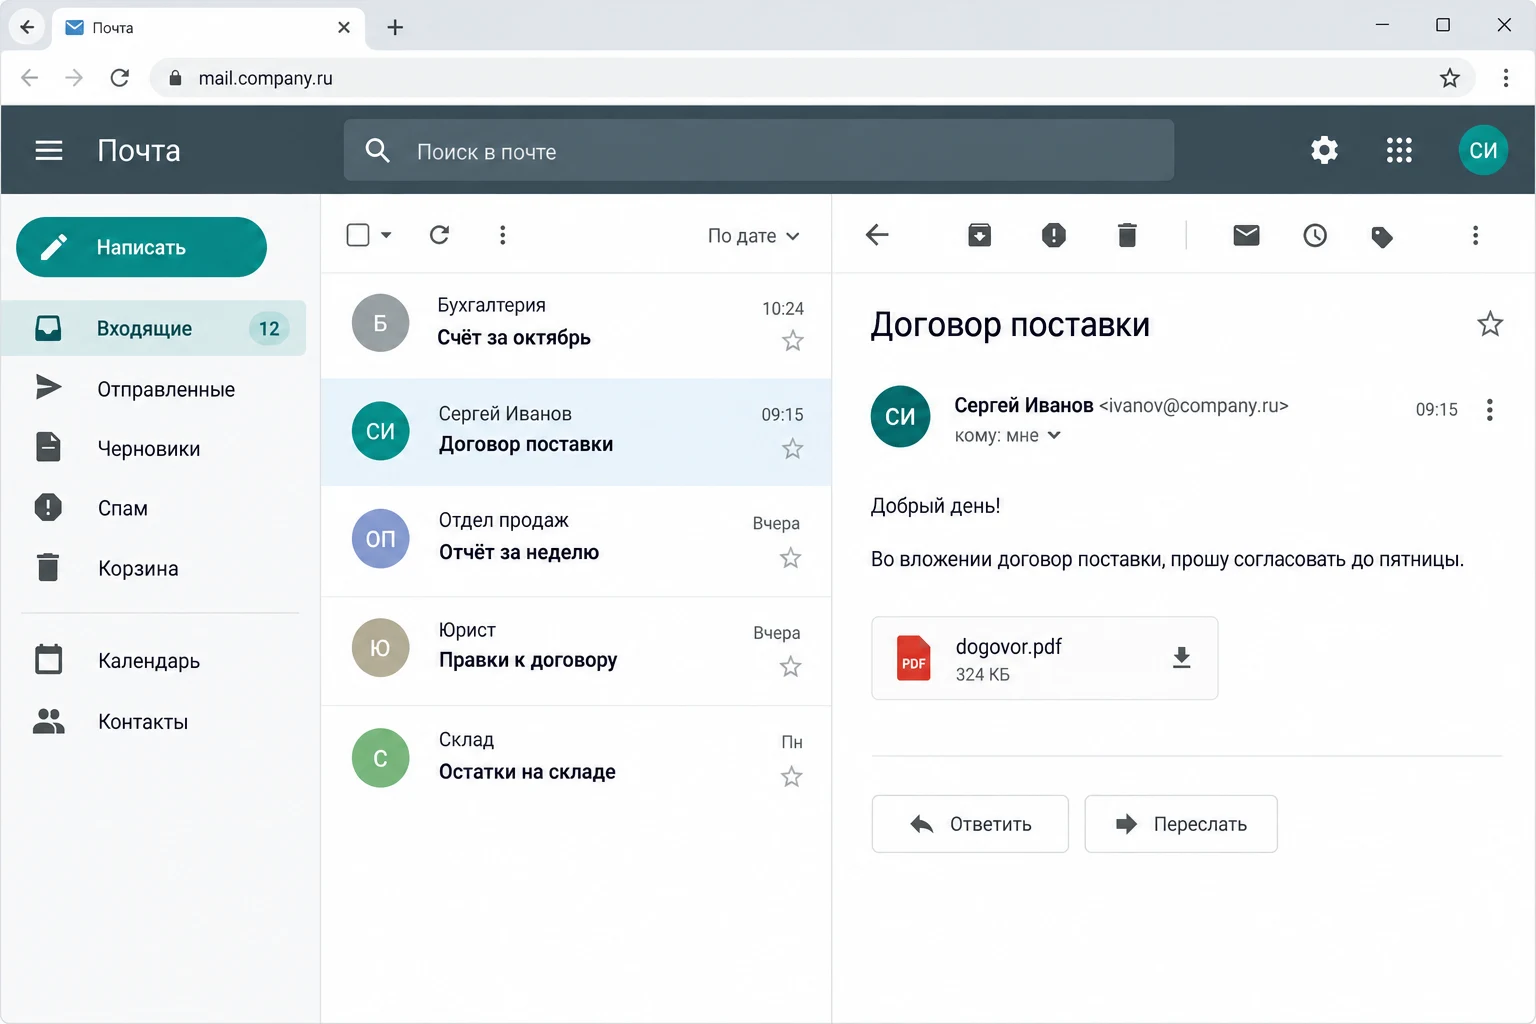This screenshot has width=1536, height=1024.
Task: Add a label with tag icon
Action: (1382, 236)
